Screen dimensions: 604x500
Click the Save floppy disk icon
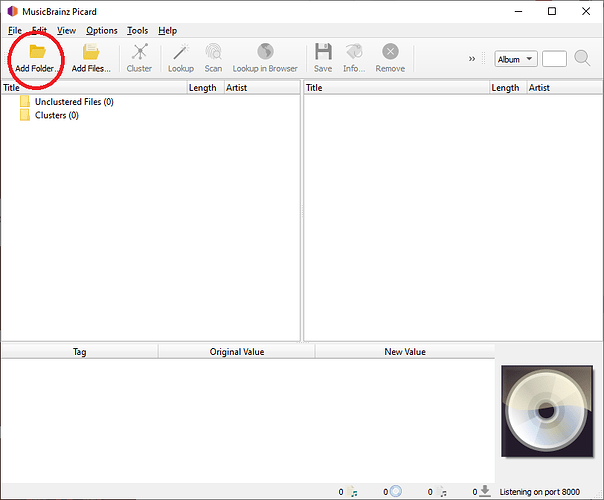click(323, 52)
